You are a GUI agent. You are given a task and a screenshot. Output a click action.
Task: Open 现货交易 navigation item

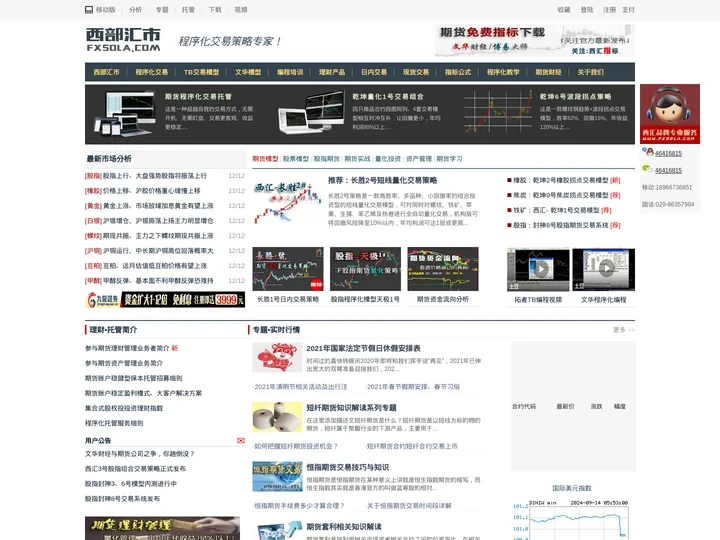(x=416, y=72)
